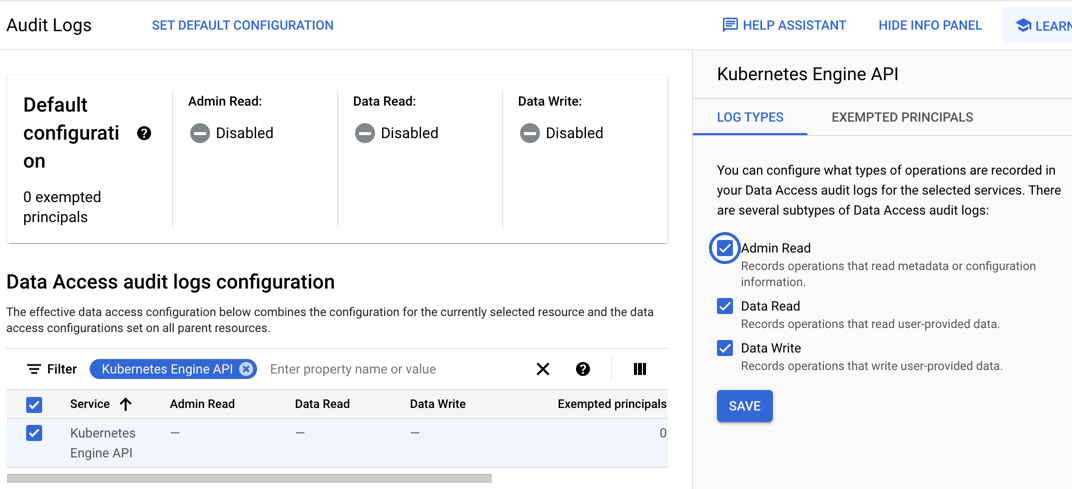Open the Help Assistant chat icon

pyautogui.click(x=730, y=25)
